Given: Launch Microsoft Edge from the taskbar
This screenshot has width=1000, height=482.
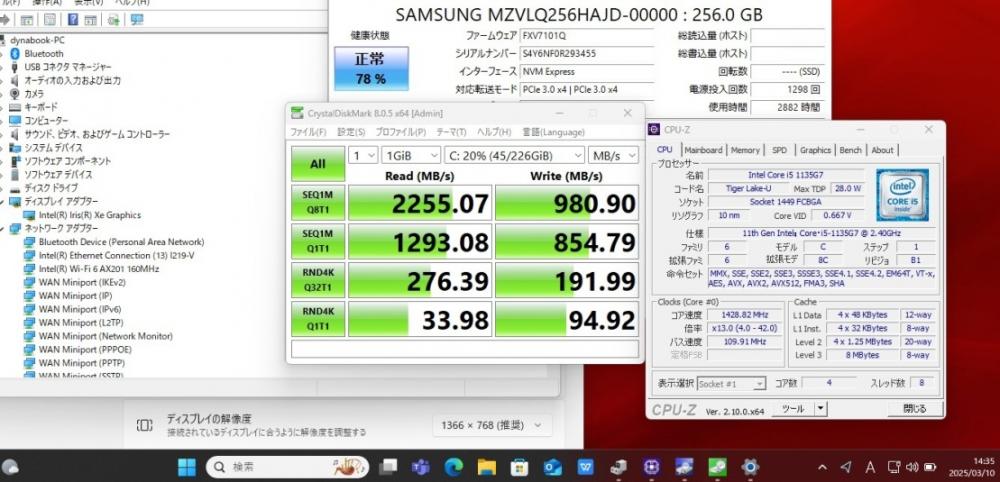Looking at the screenshot, I should (x=453, y=467).
